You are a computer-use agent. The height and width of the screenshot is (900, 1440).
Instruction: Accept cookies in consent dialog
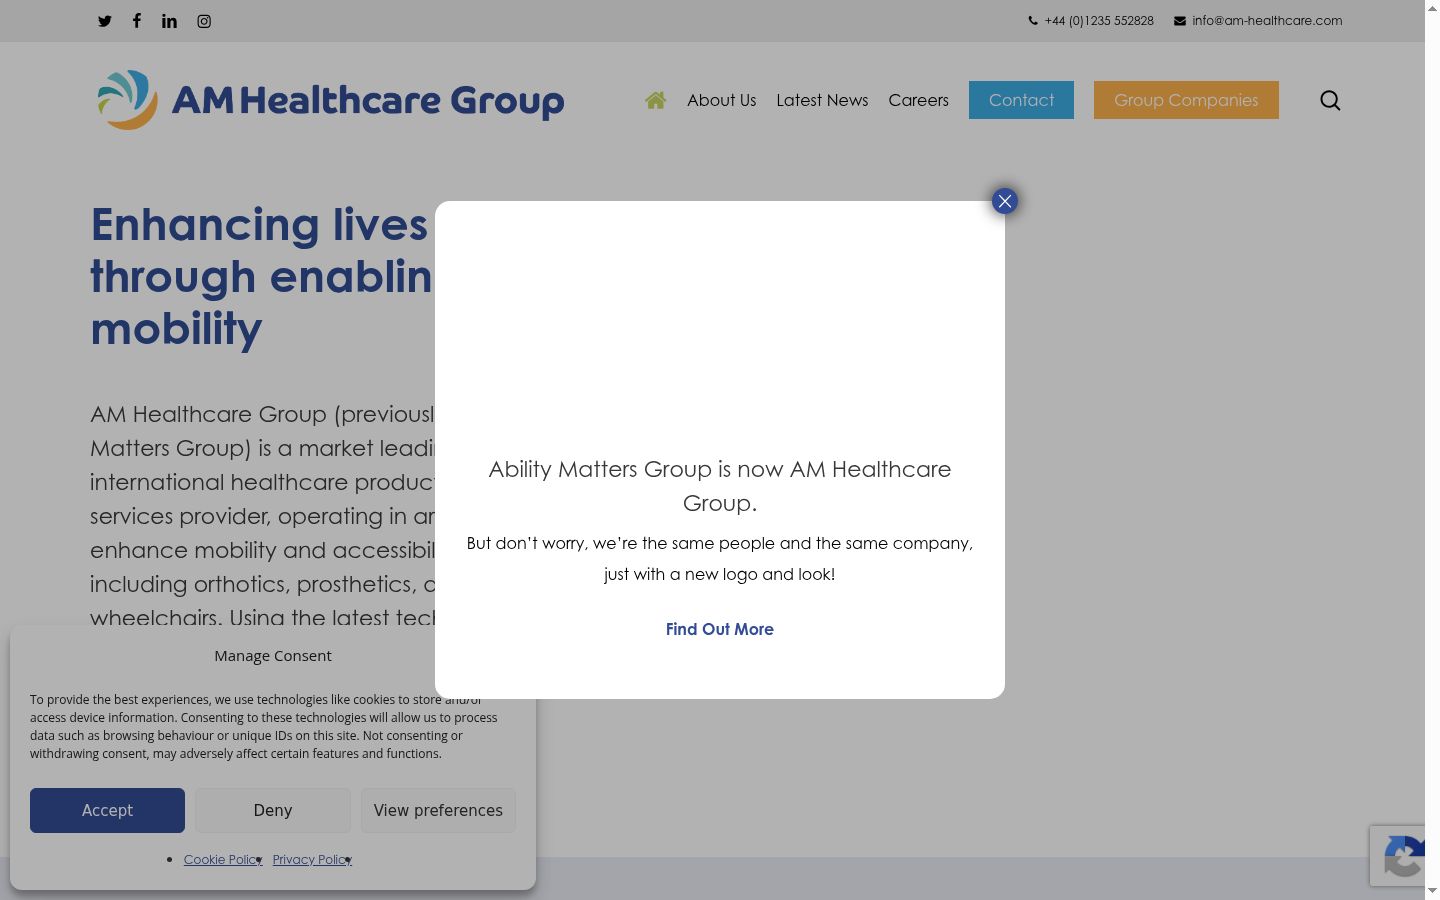click(107, 810)
